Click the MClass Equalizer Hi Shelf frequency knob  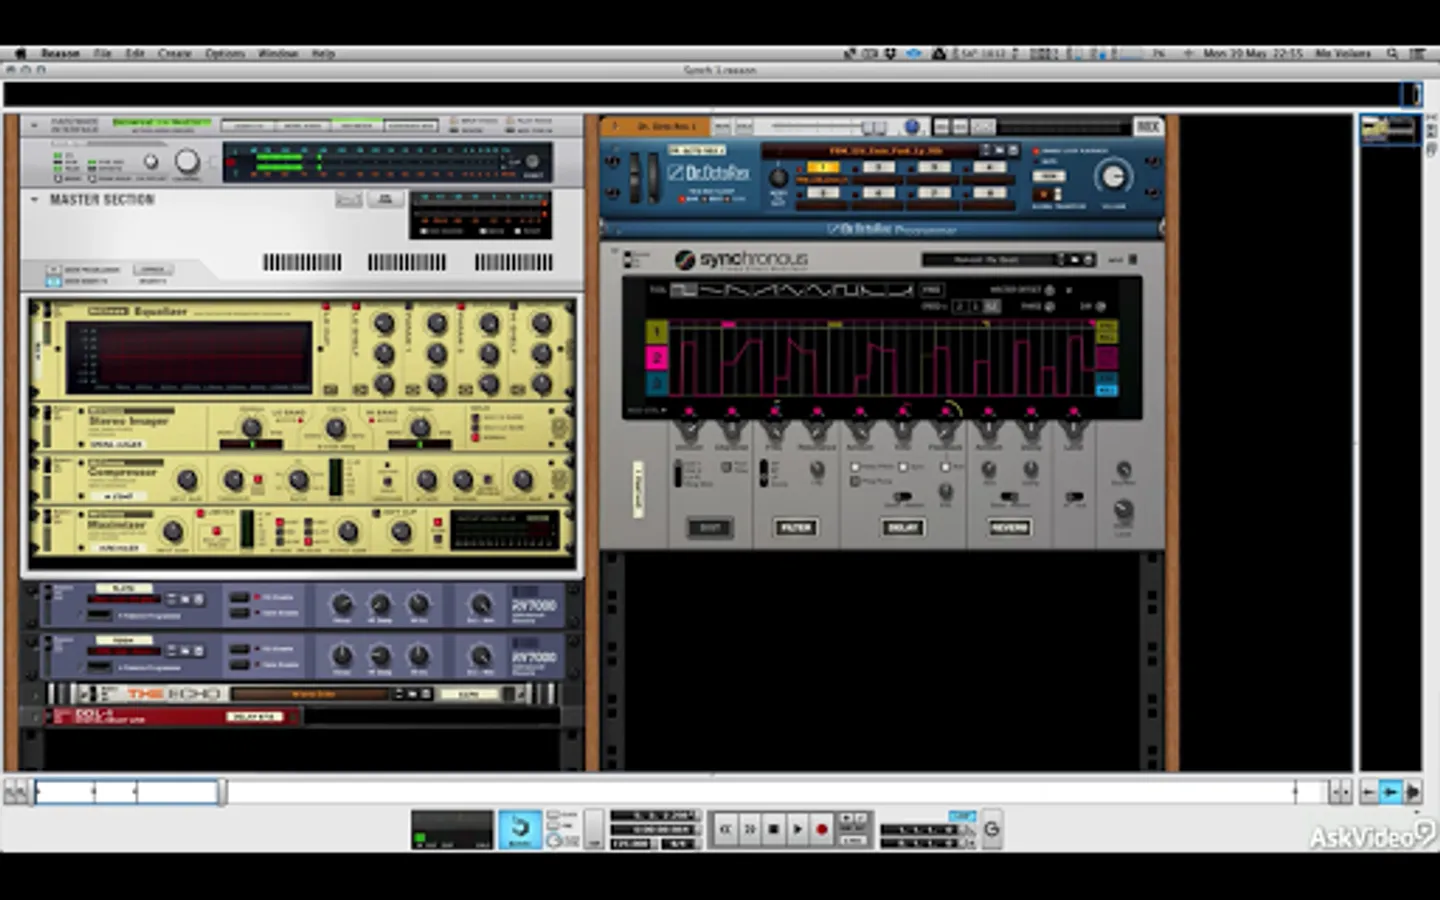click(541, 324)
